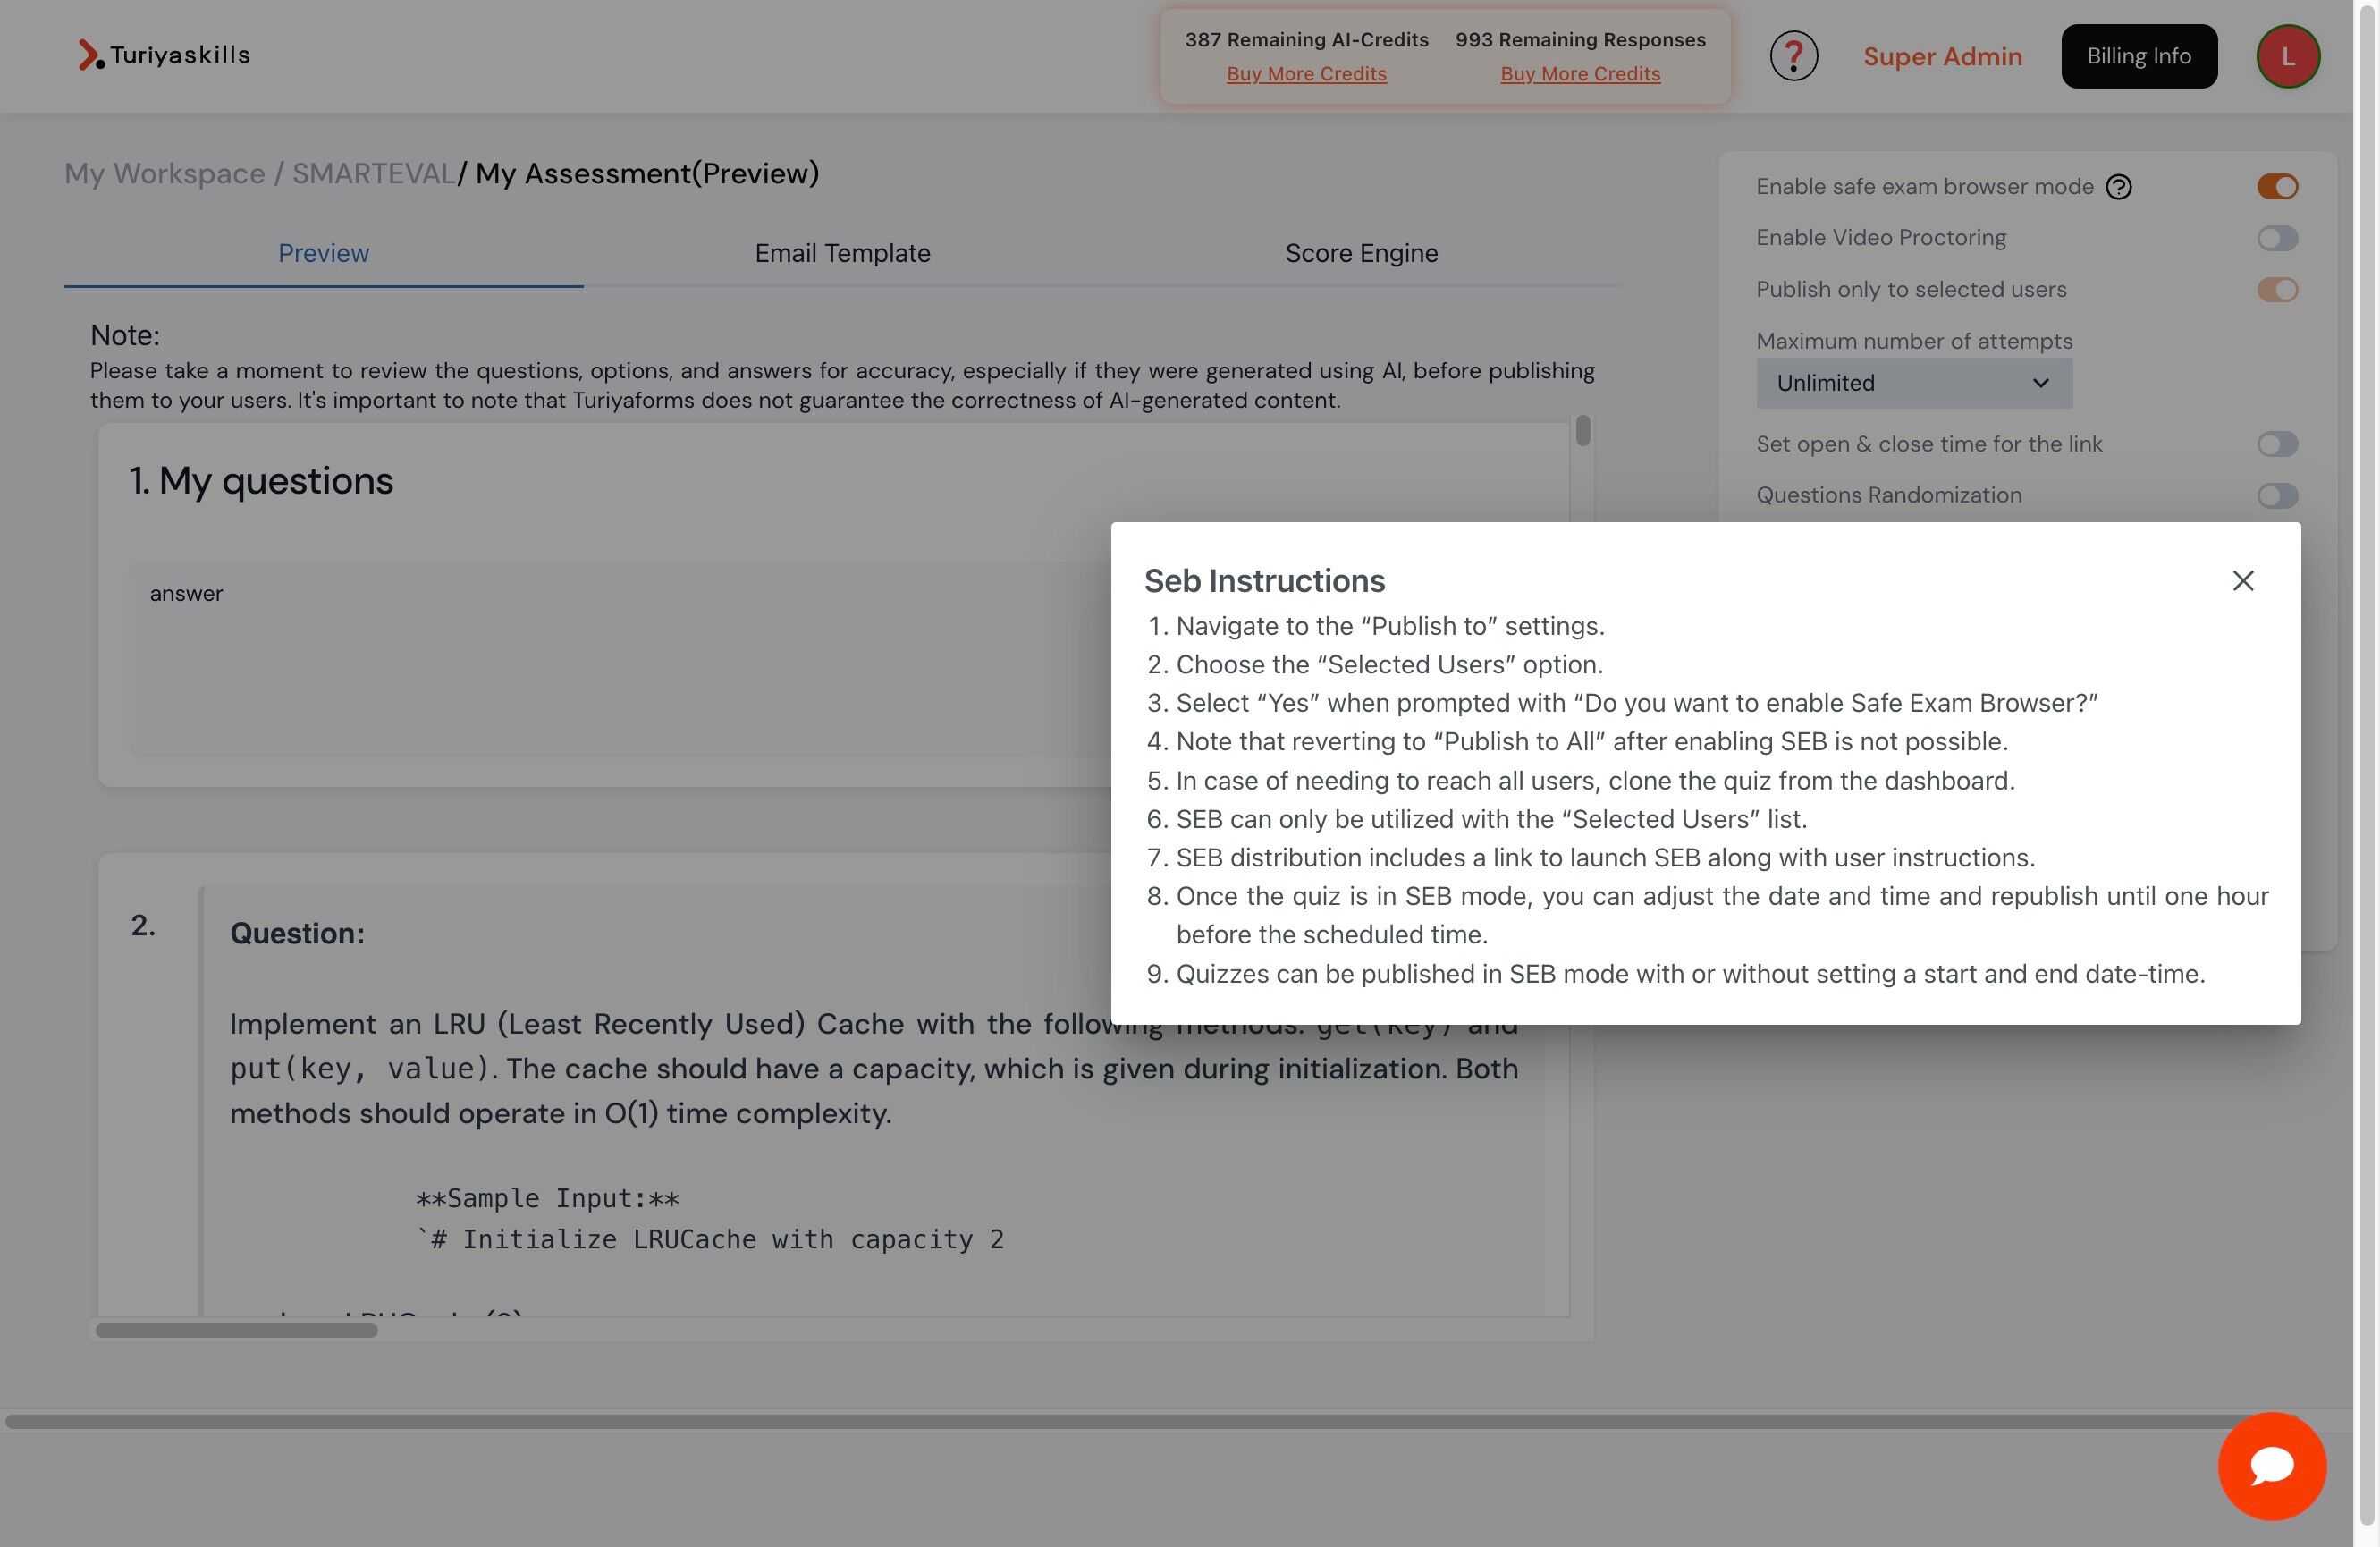Click Buy More Credits under AI-Credits

click(x=1306, y=74)
